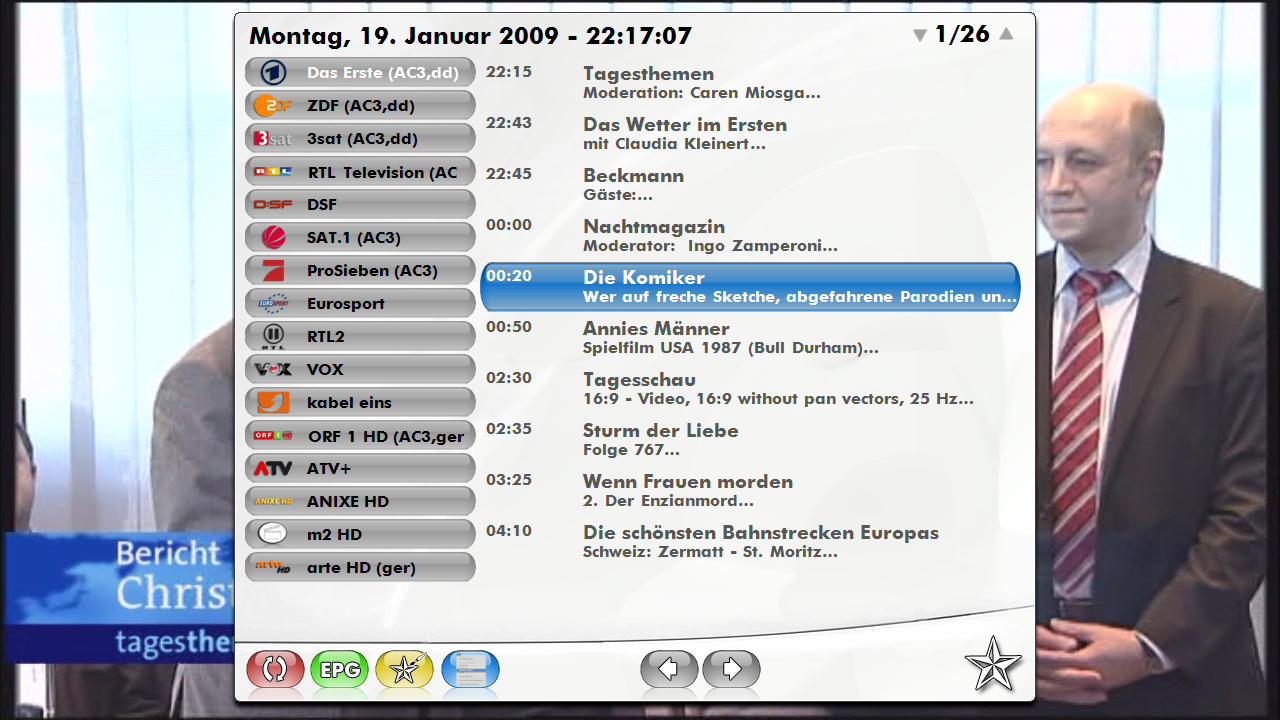Select the arte HD (ger) channel
The image size is (1280, 720).
pos(360,568)
